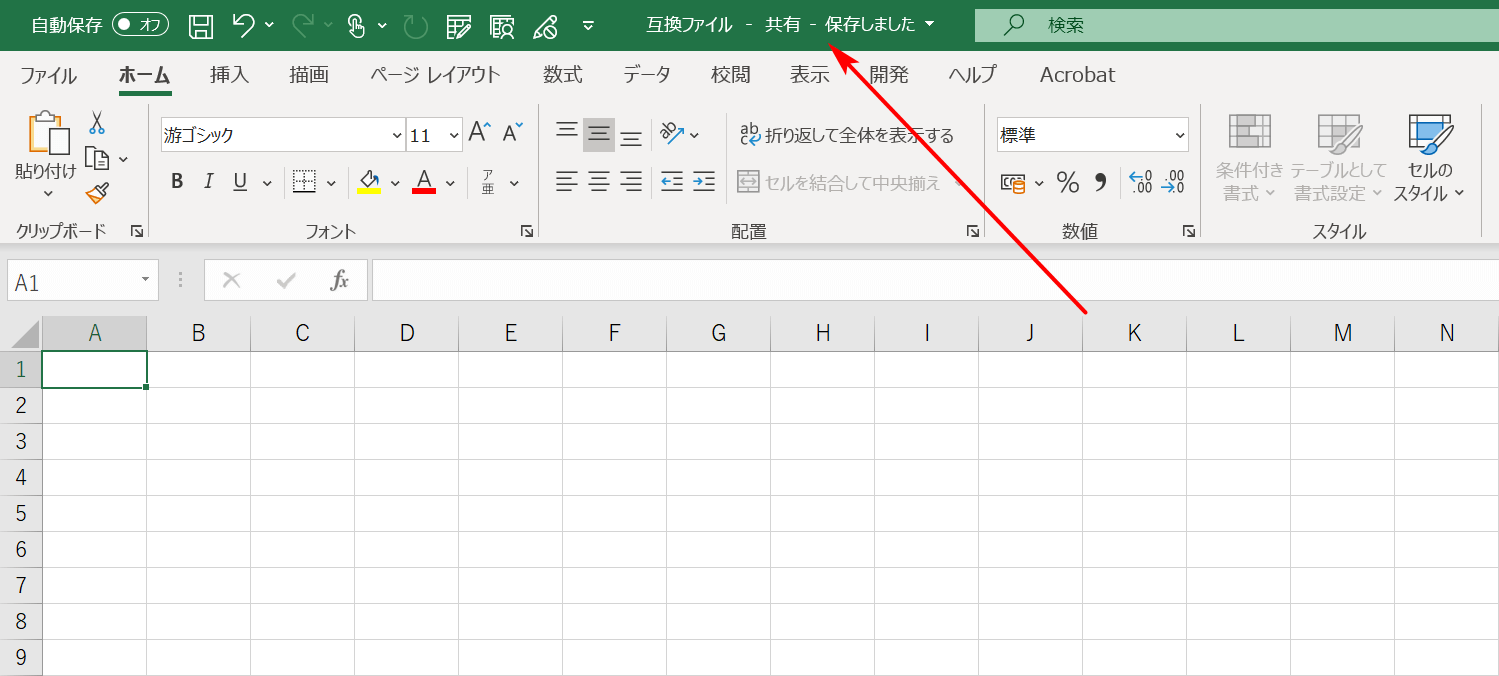Click the Save icon in Quick Access Toolbar
Screen dimensions: 1499x676
[199, 25]
